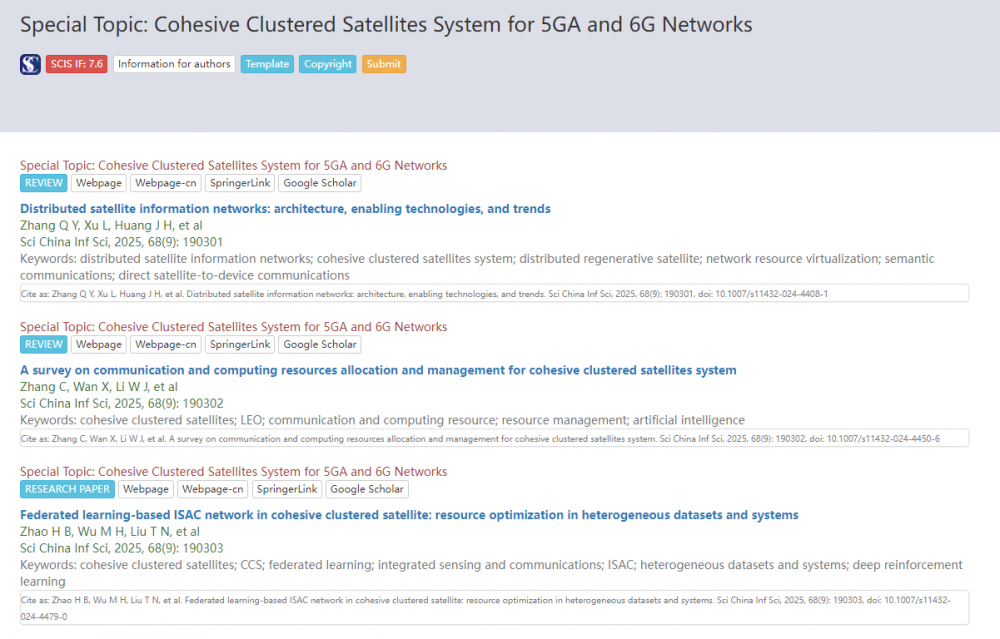Open Webpage-cn for the survey article
The image size is (1000, 639).
(x=166, y=344)
